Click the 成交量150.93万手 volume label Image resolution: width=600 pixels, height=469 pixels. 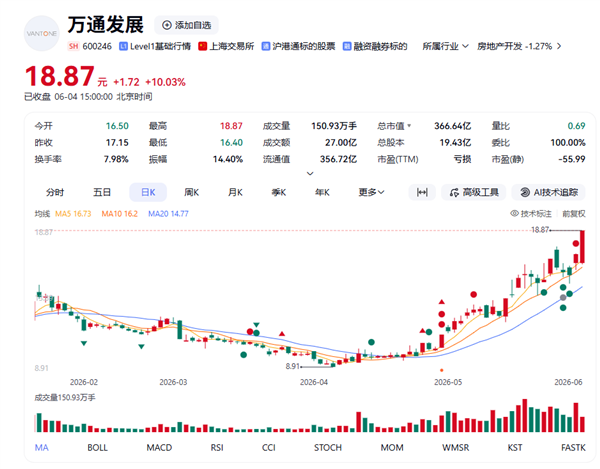[65, 397]
